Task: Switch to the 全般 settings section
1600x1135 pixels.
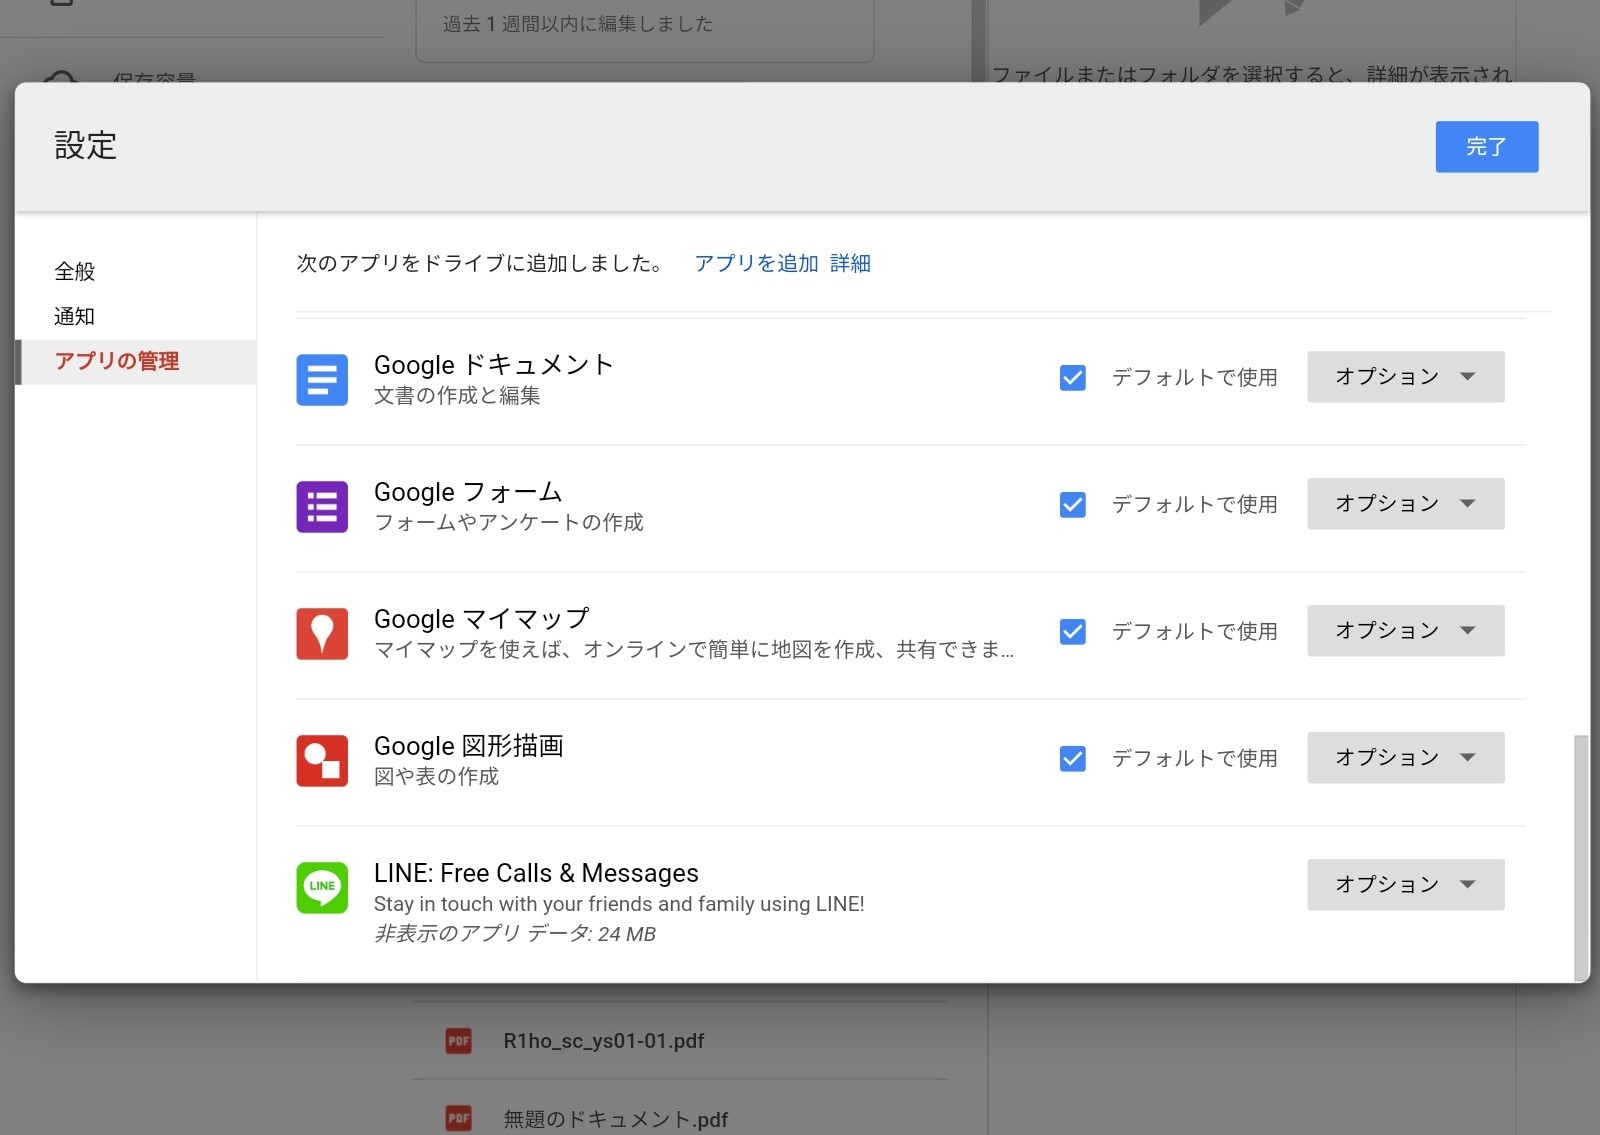Action: click(x=75, y=272)
